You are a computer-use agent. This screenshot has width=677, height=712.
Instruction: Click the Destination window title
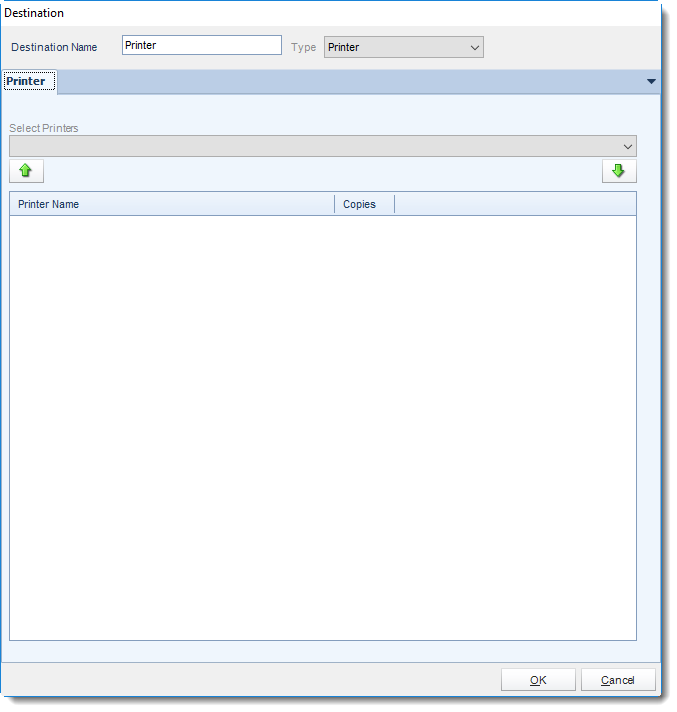point(34,13)
